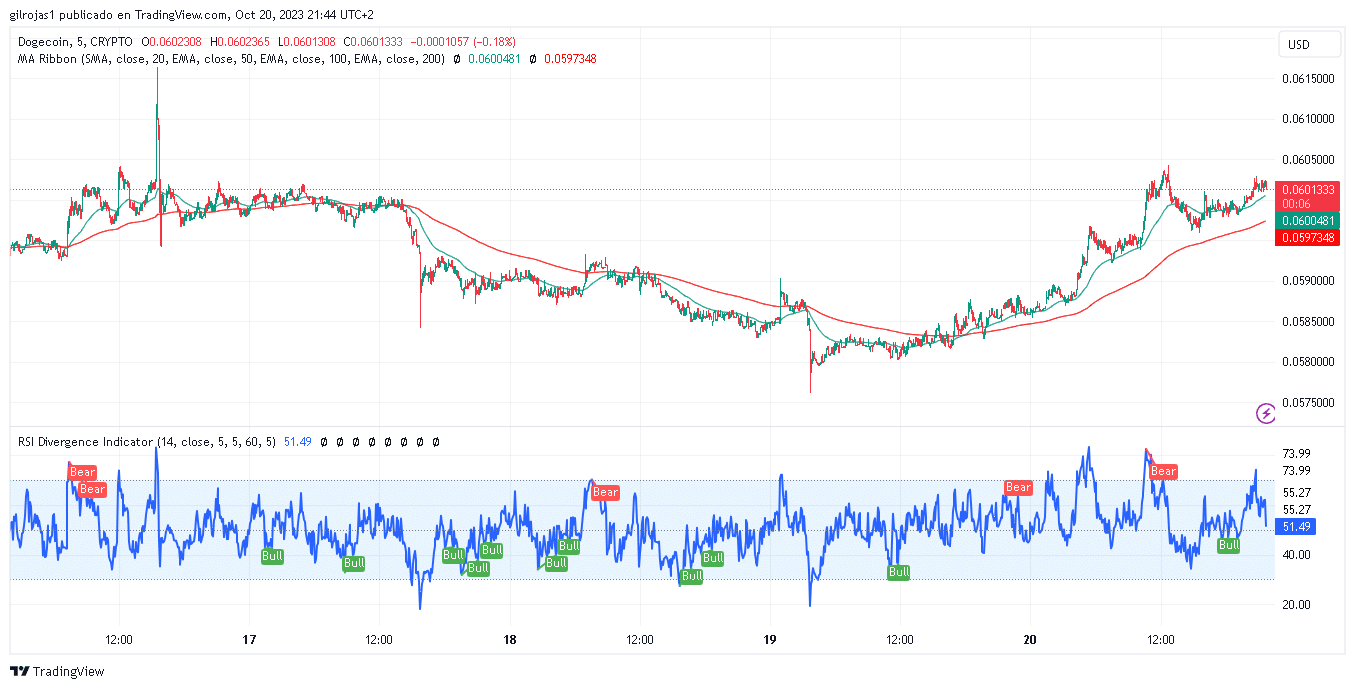Viewport: 1355px width, 689px height.
Task: Click date label 19 on the time axis
Action: tap(770, 639)
